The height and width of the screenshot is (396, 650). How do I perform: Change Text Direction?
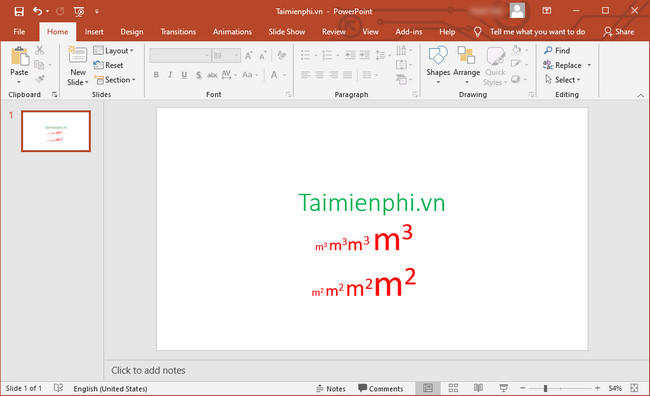(x=404, y=51)
